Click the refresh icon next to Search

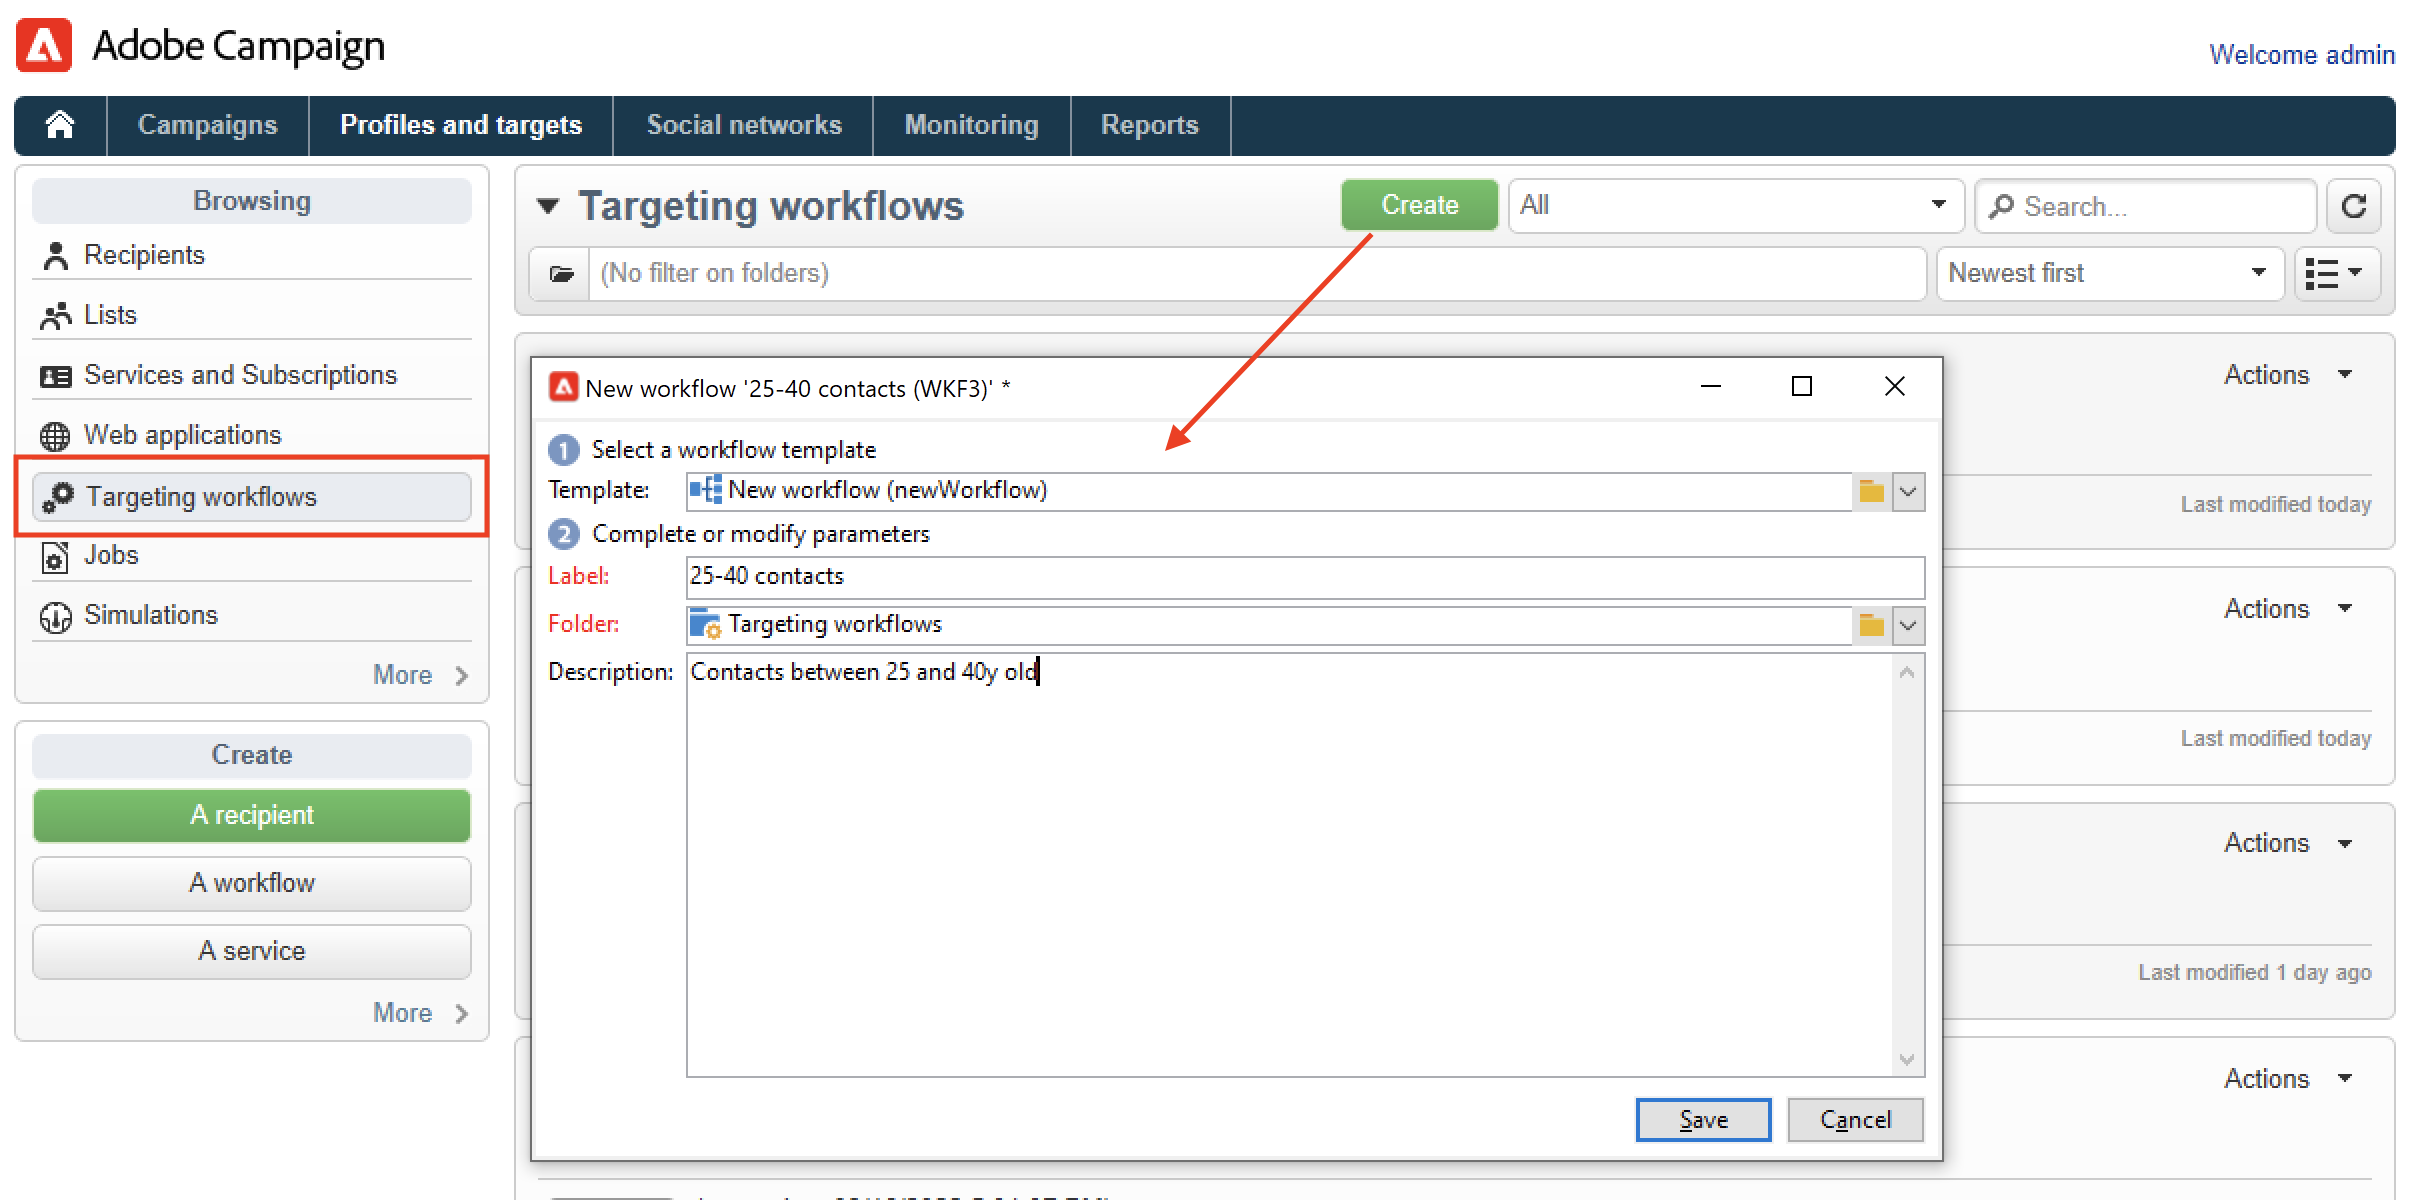(2354, 206)
